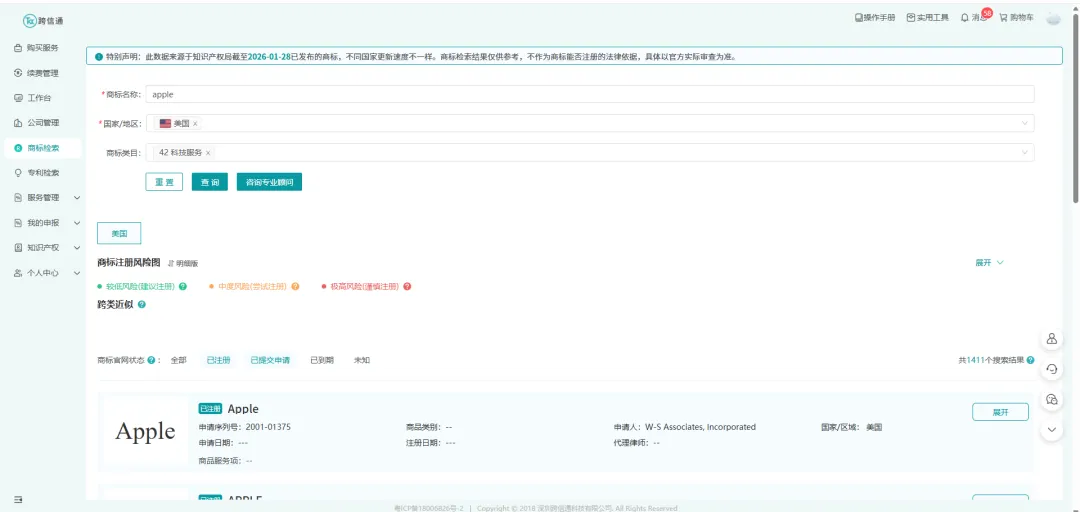The image size is (1080, 512).
Task: Collapse the sidebar with the bottom-left menu icon
Action: tap(19, 499)
